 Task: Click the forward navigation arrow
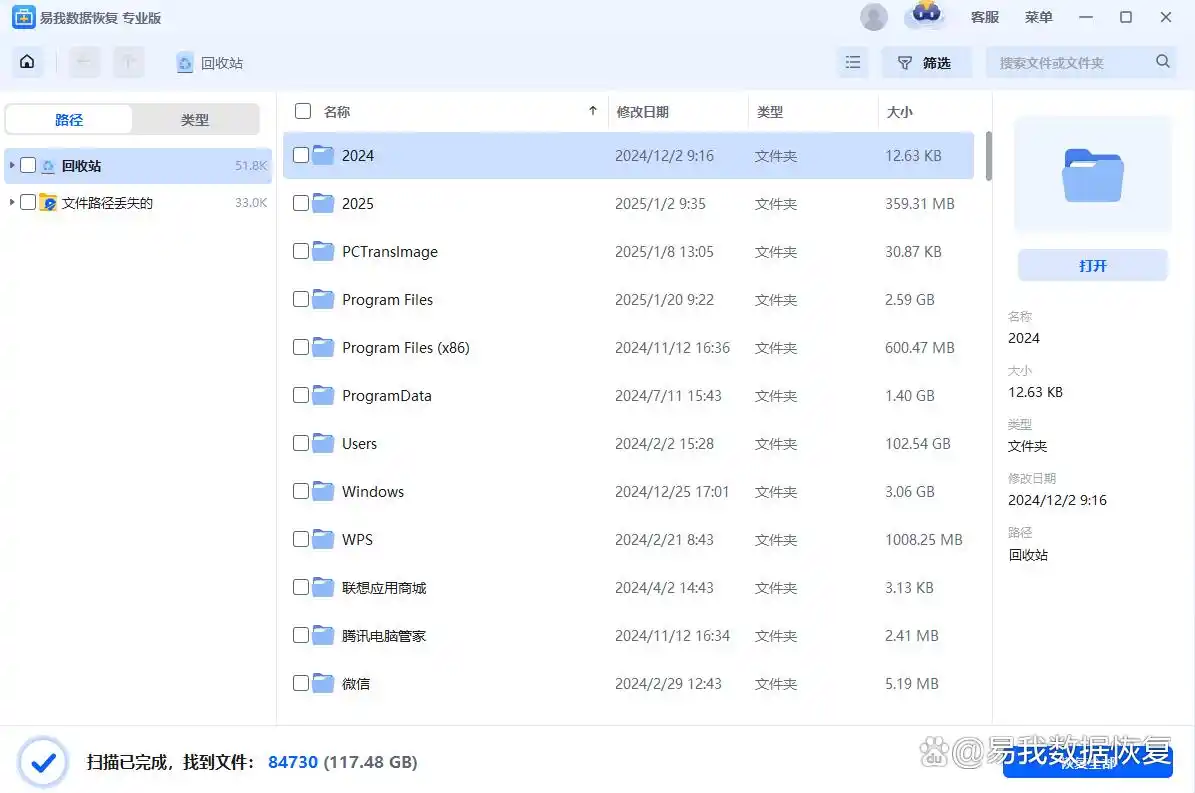coord(128,61)
